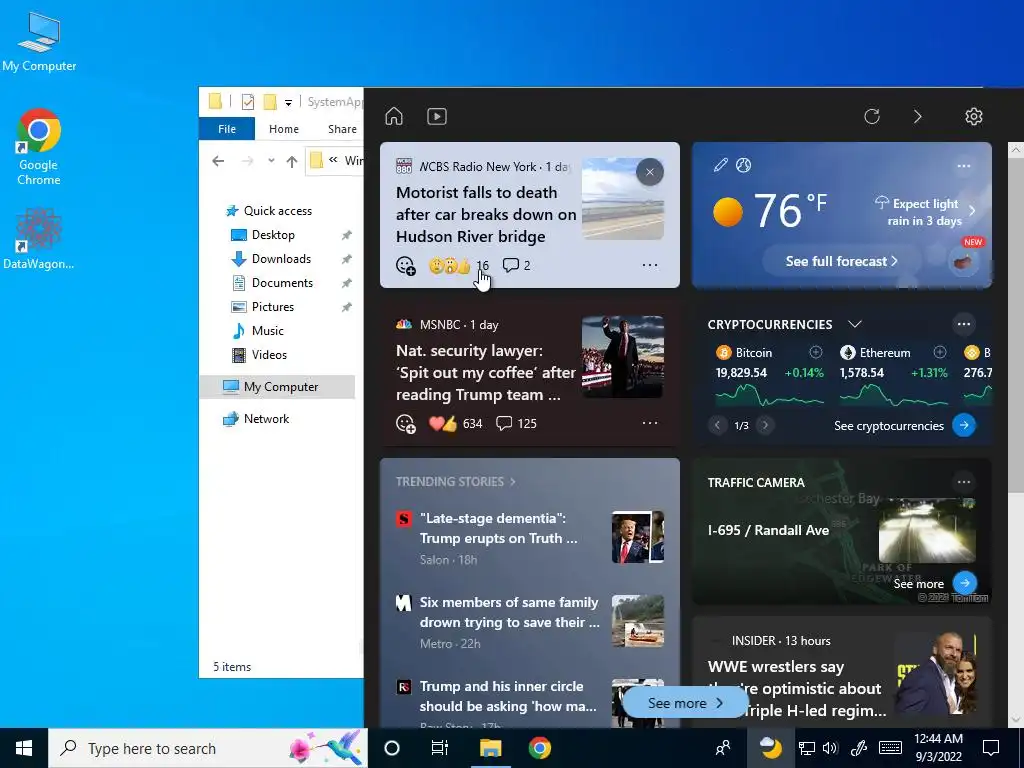Click the taskbar search box

click(208, 748)
